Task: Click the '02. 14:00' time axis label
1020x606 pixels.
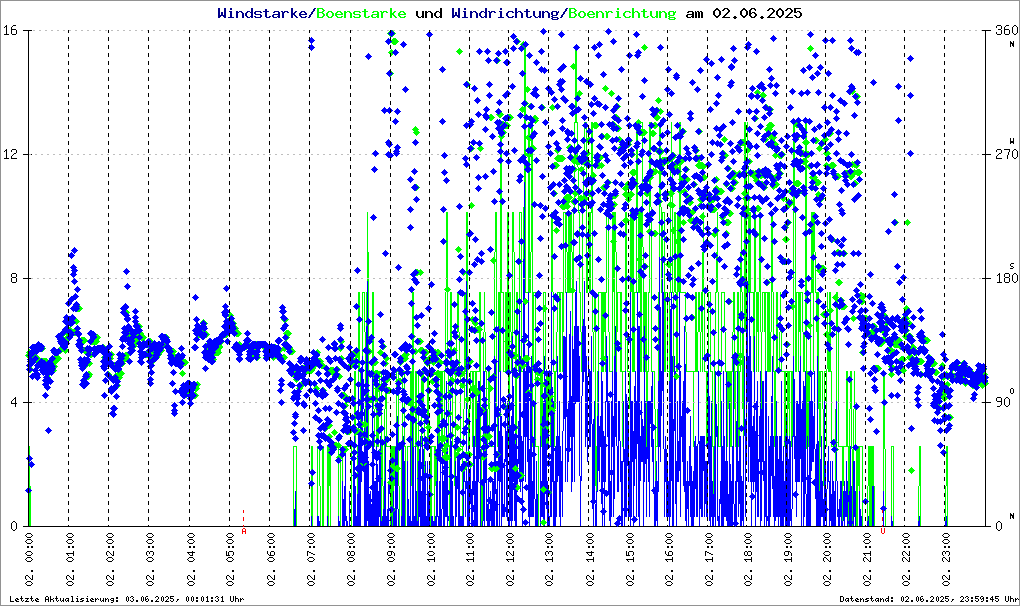Action: tap(589, 559)
